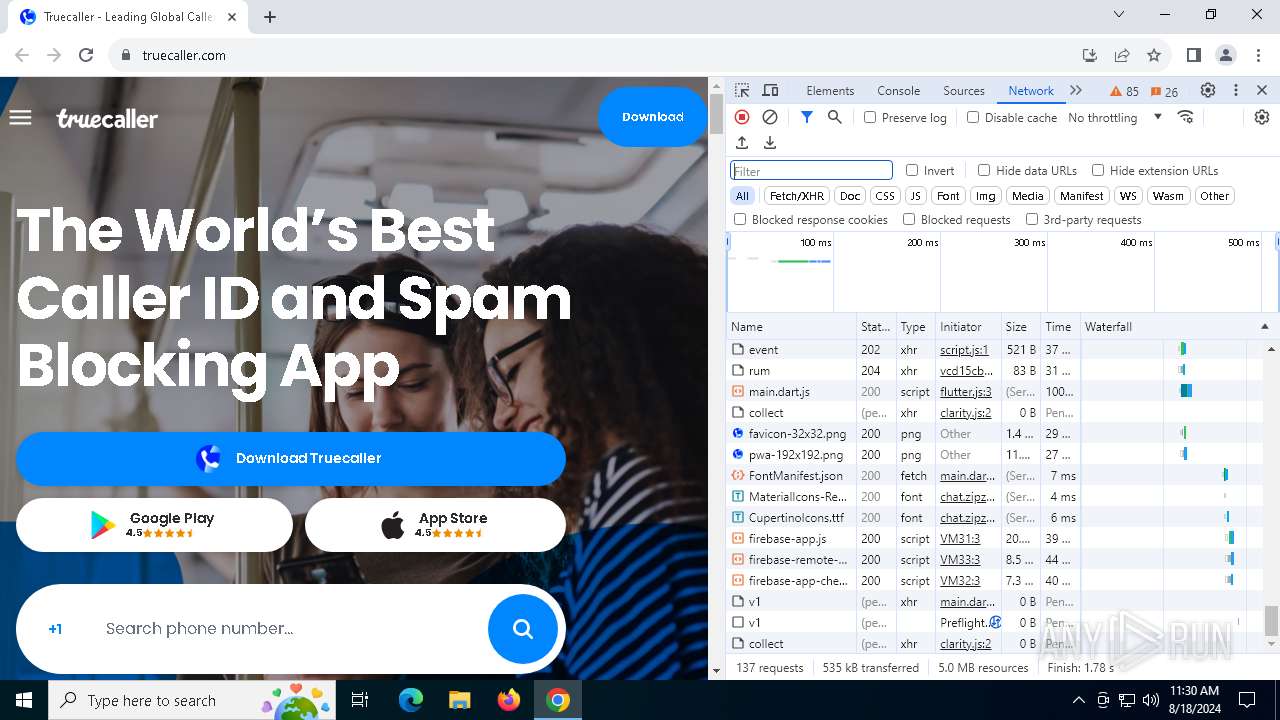Click the network overview timeline
Image resolution: width=1280 pixels, height=720 pixels.
(1002, 272)
